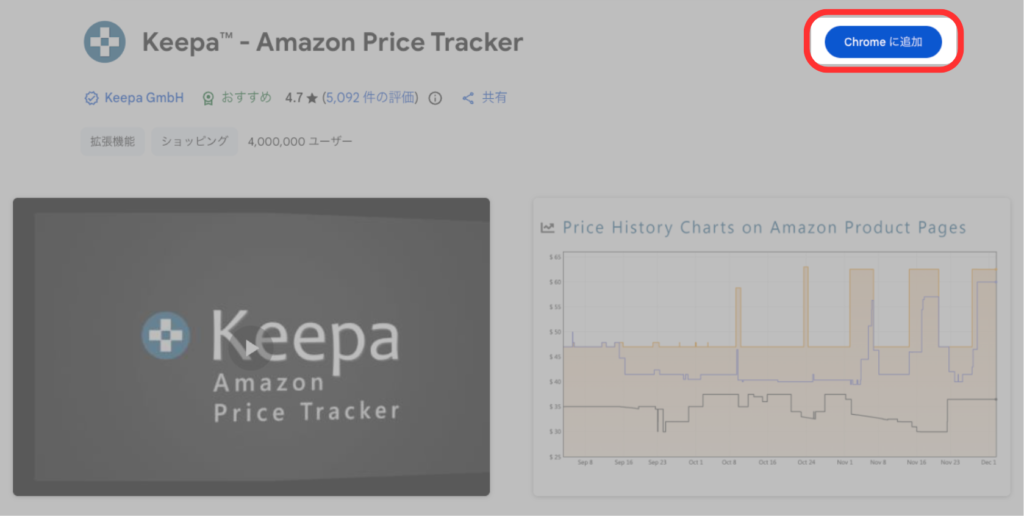The image size is (1024, 516).
Task: Click the info icon after the review count
Action: [435, 98]
